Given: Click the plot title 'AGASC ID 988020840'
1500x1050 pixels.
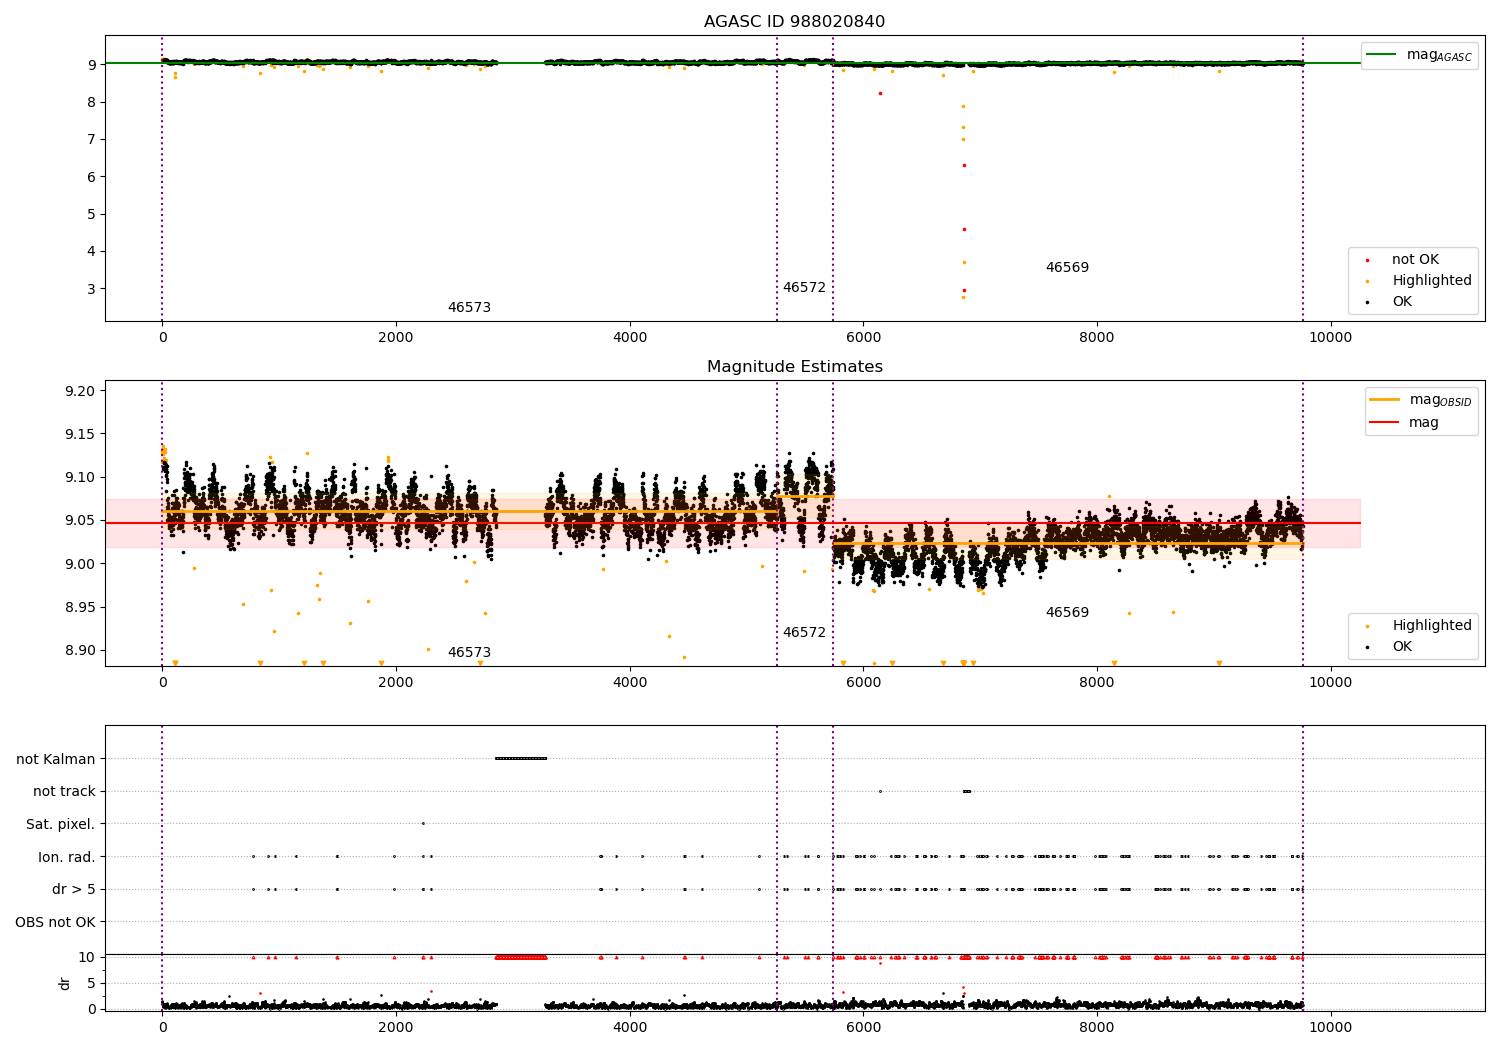Looking at the screenshot, I should [x=794, y=22].
